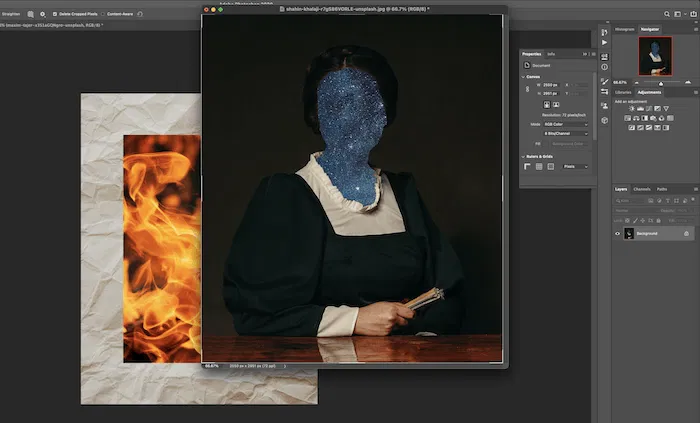700x423 pixels.
Task: Click the reset crop arrow icon
Action: (x=139, y=14)
